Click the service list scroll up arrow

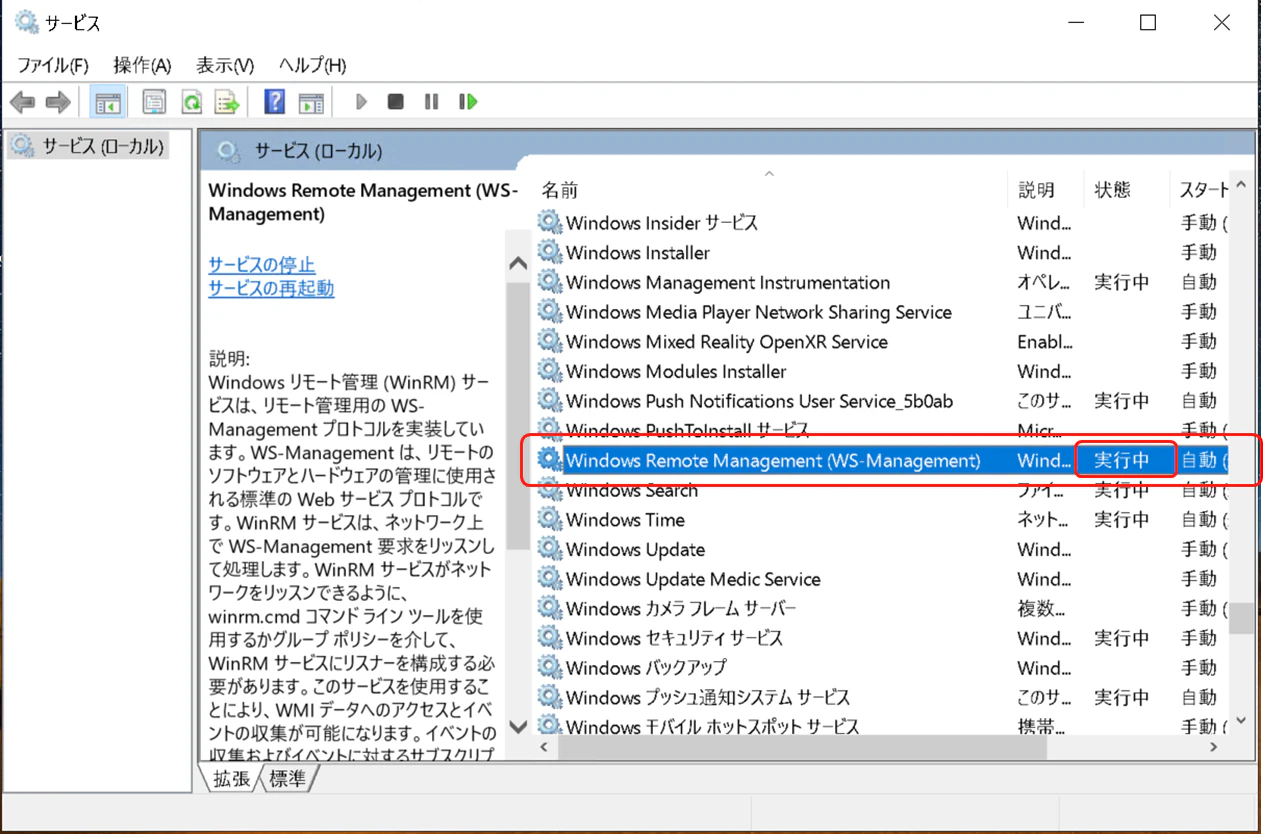1241,185
